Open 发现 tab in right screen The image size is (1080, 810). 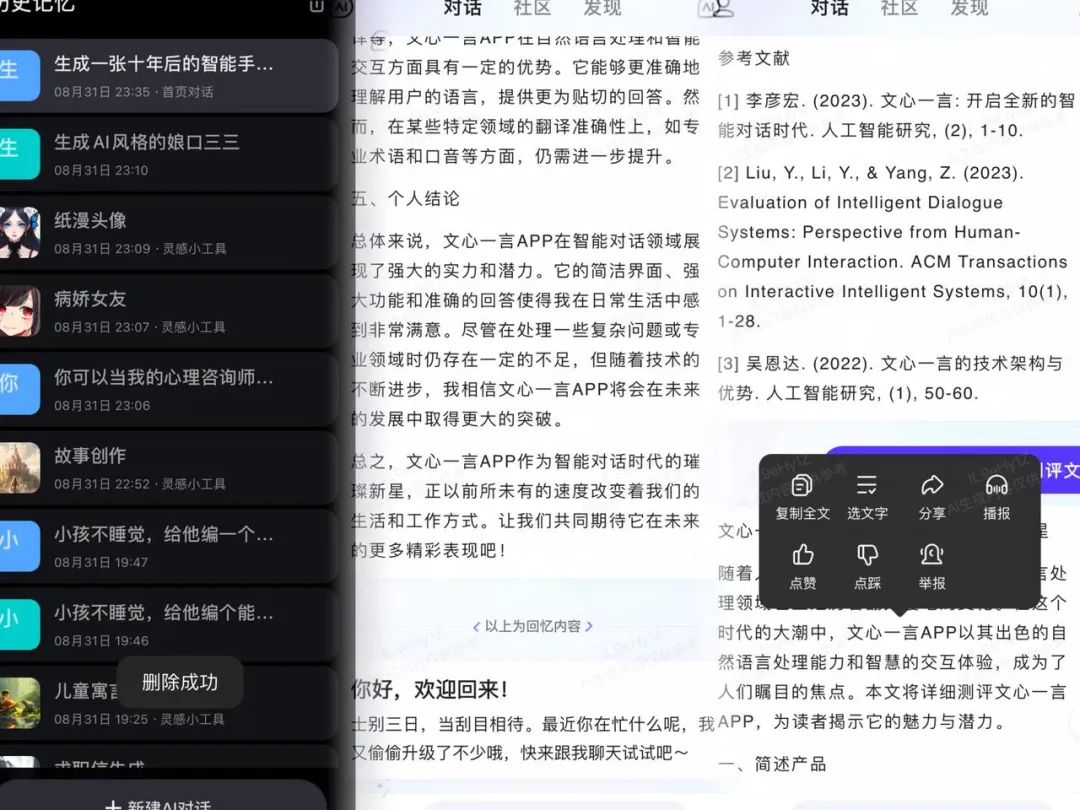(x=970, y=8)
